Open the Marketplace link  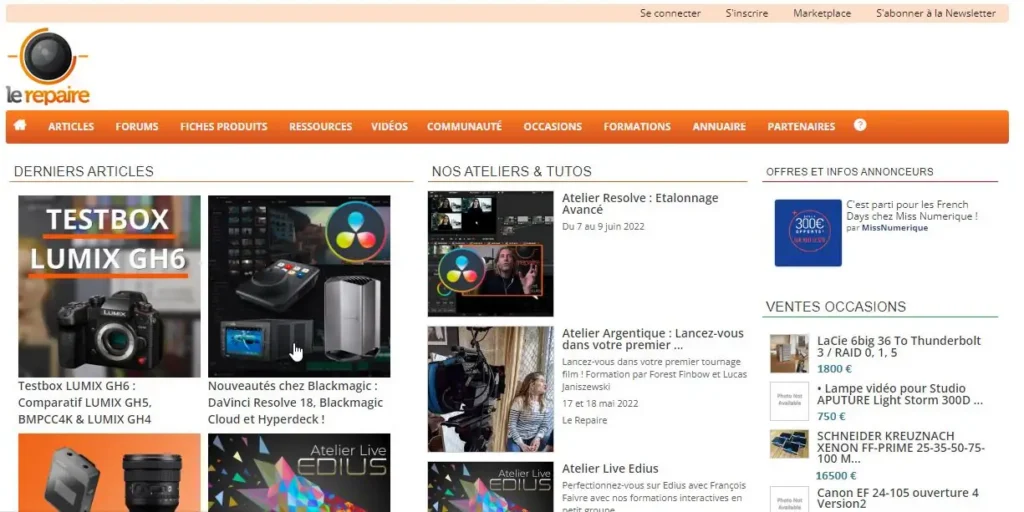click(822, 13)
